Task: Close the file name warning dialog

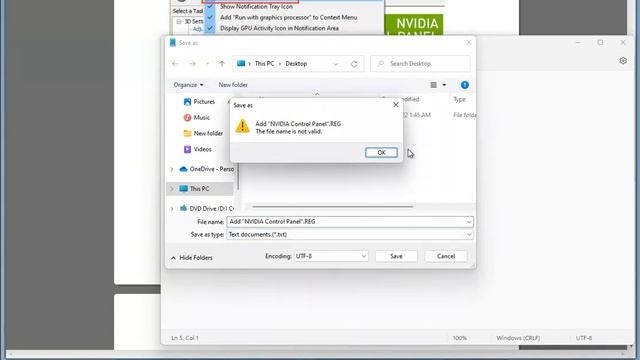Action: pos(396,105)
